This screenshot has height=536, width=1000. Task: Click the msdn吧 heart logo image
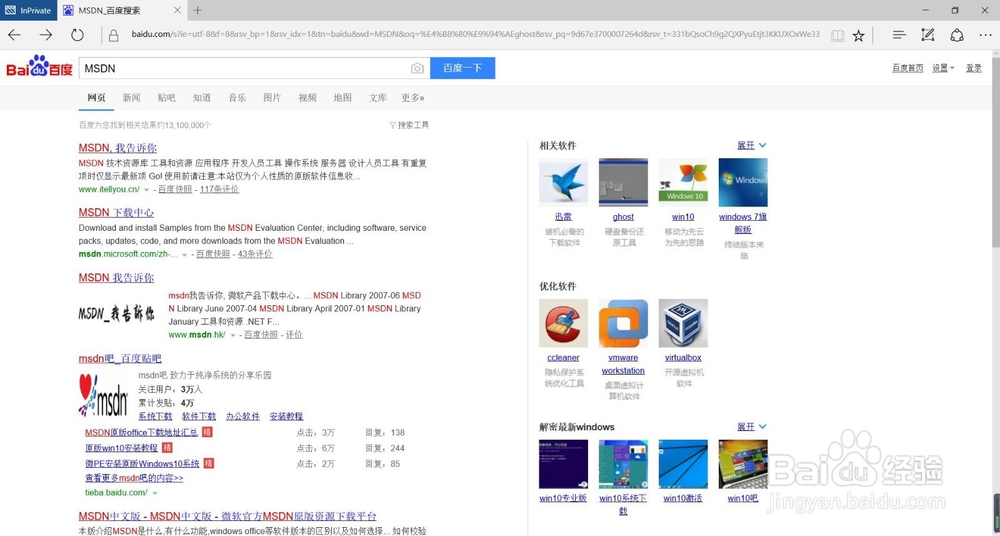click(103, 396)
